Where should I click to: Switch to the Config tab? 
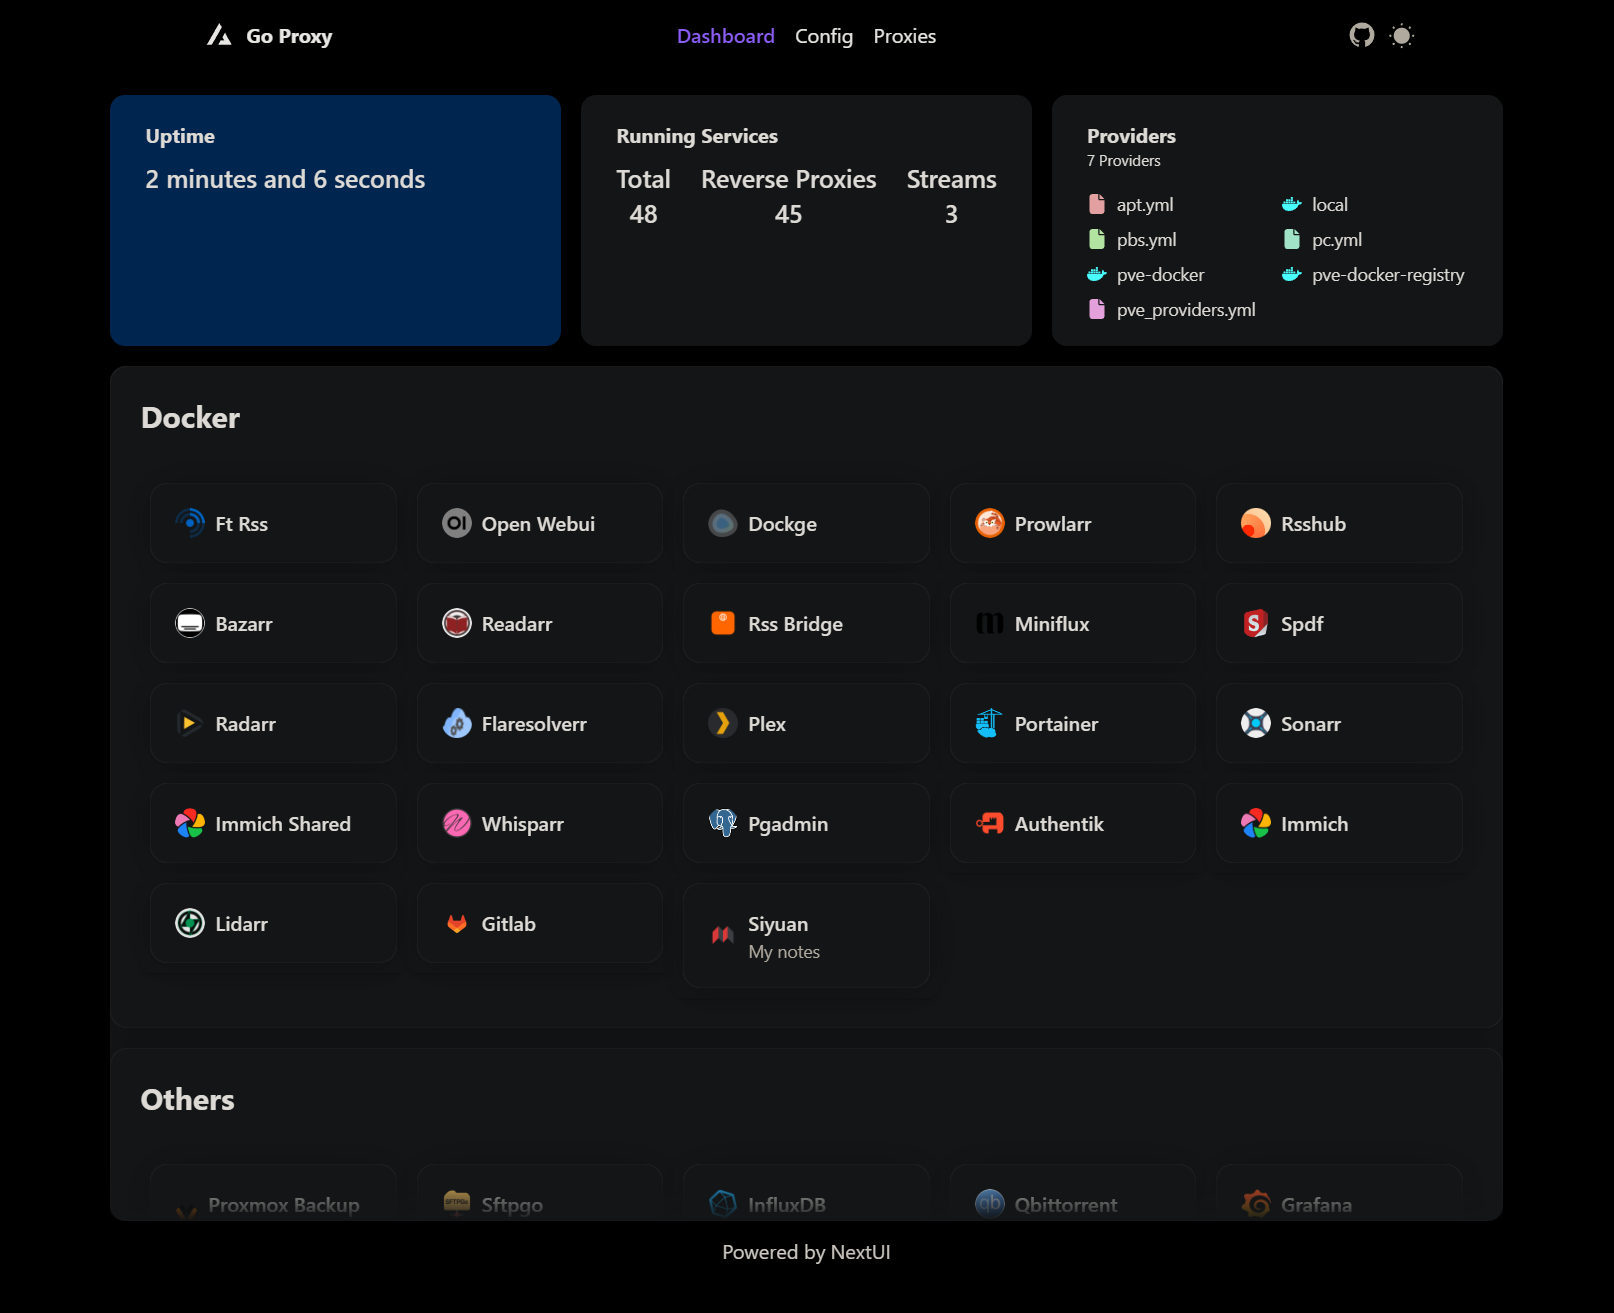click(x=824, y=36)
